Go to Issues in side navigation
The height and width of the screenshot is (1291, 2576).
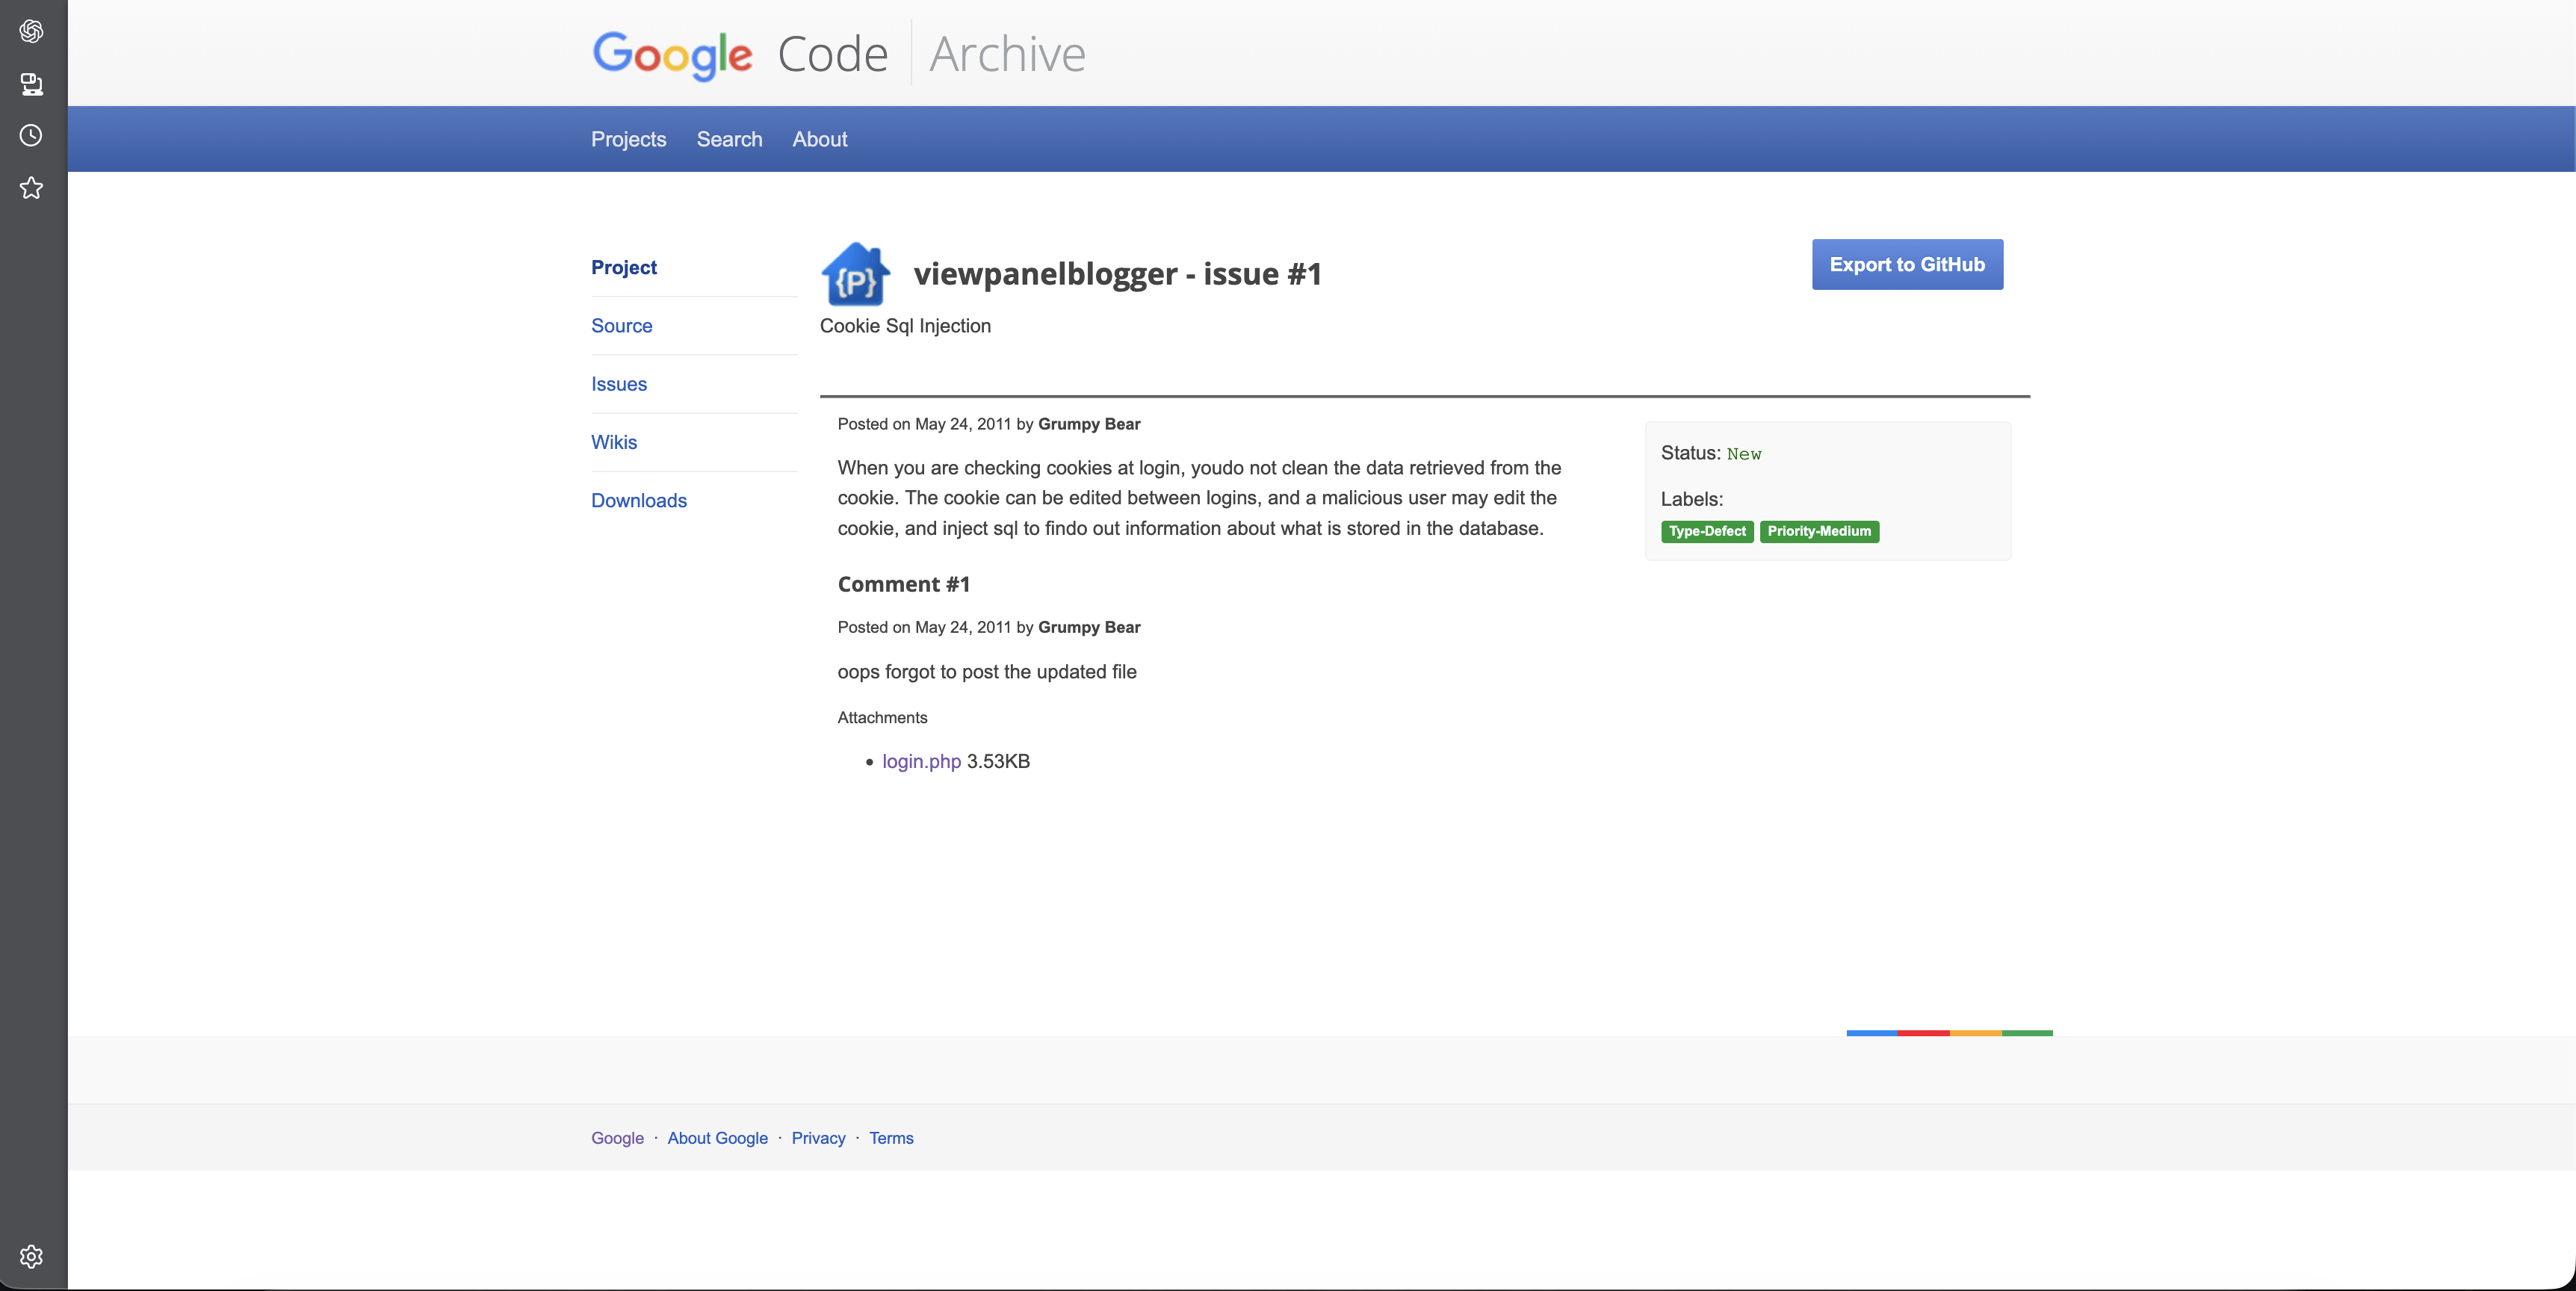618,383
